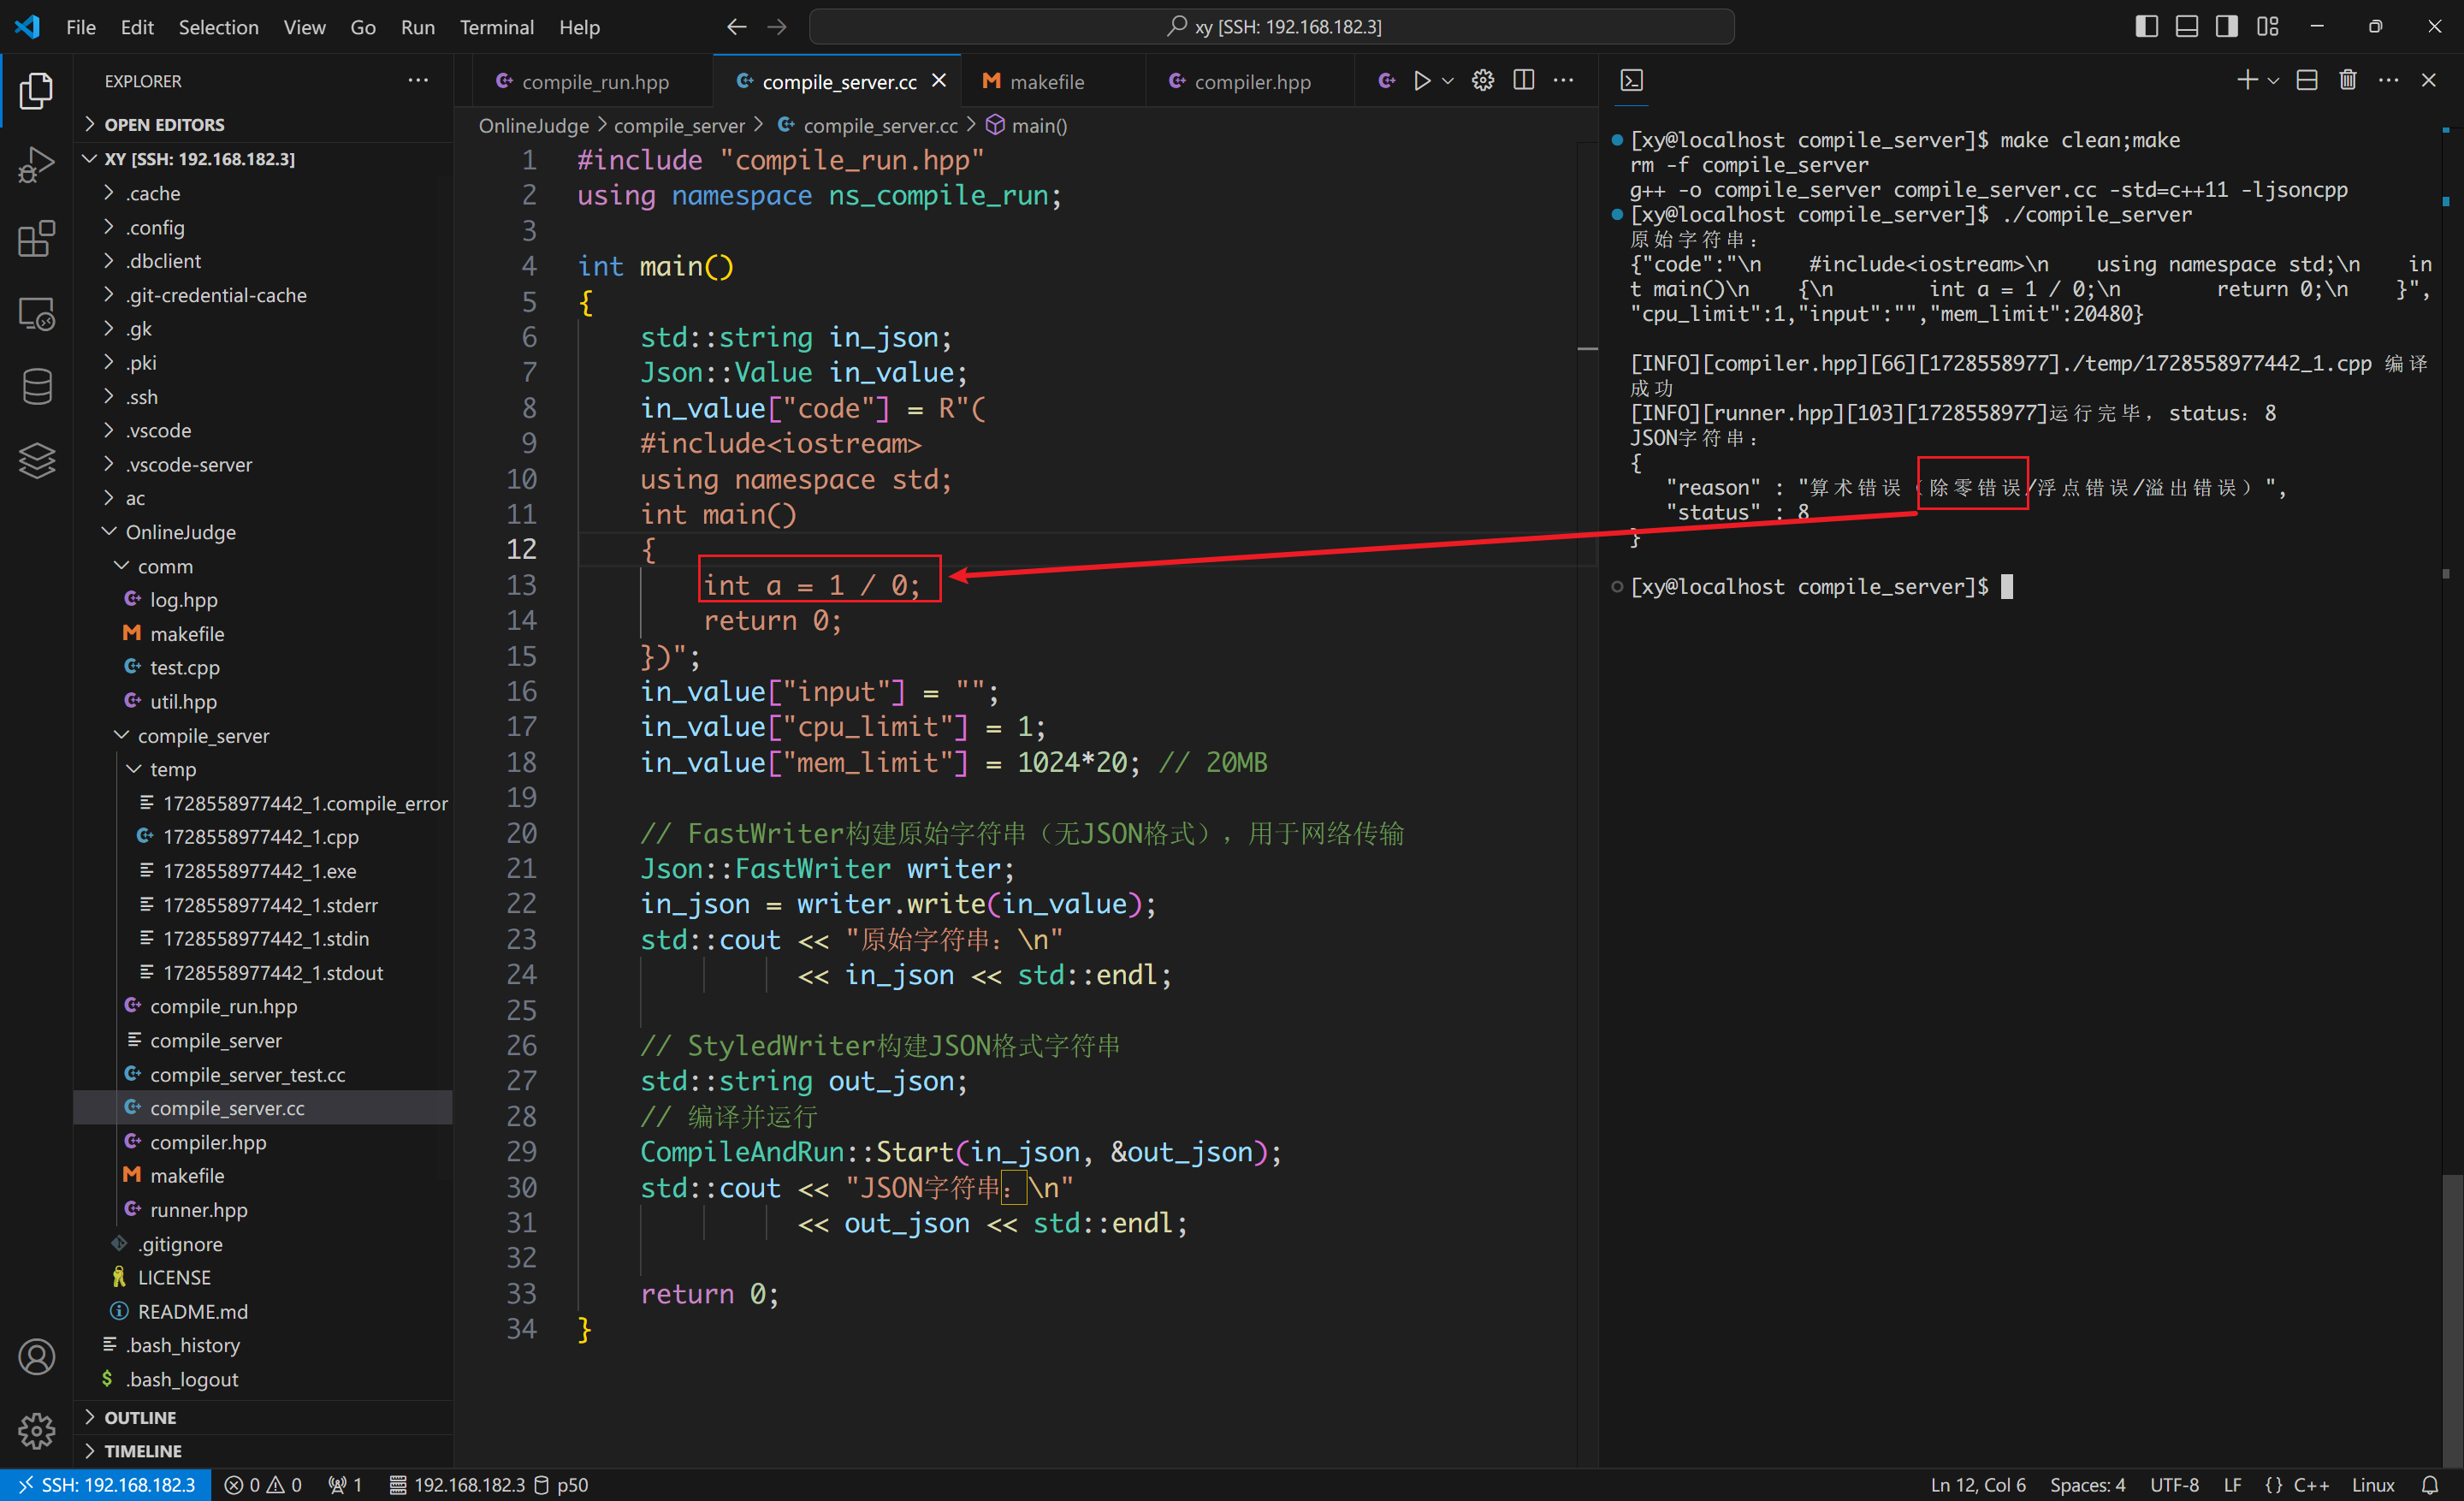
Task: Open the Extensions view
Action: [36, 239]
